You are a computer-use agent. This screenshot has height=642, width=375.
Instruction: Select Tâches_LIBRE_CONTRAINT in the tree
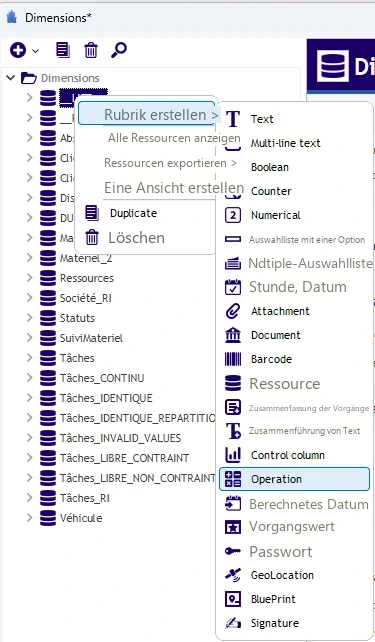(124, 458)
